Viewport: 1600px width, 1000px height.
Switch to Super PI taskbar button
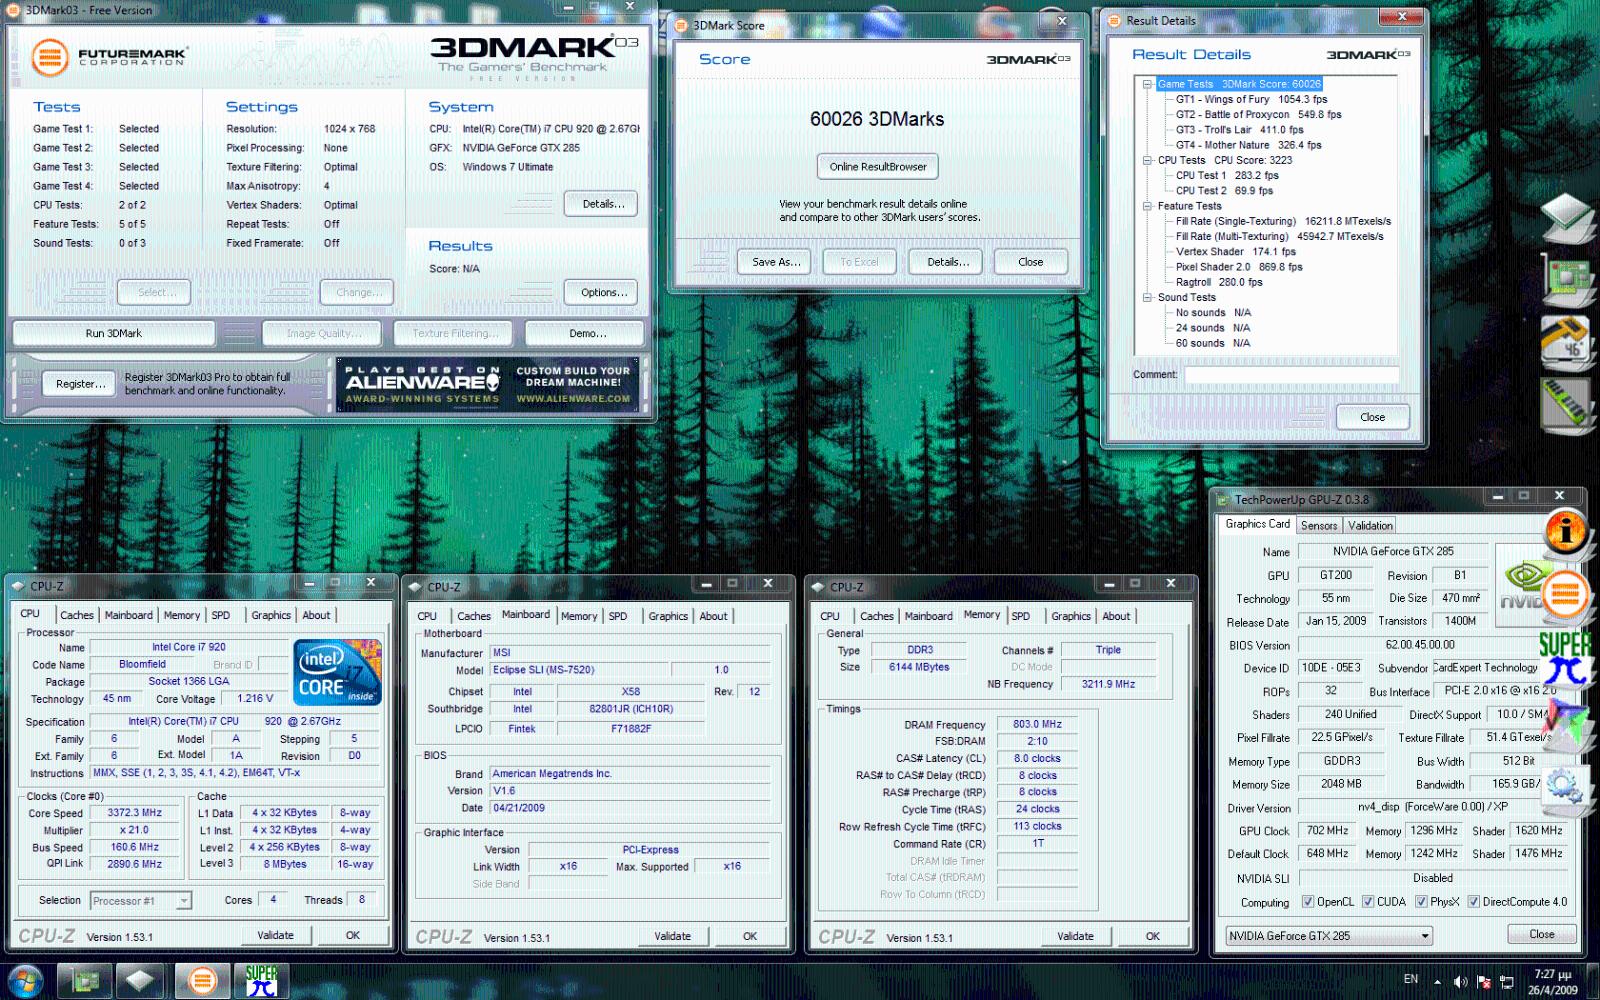click(x=262, y=981)
